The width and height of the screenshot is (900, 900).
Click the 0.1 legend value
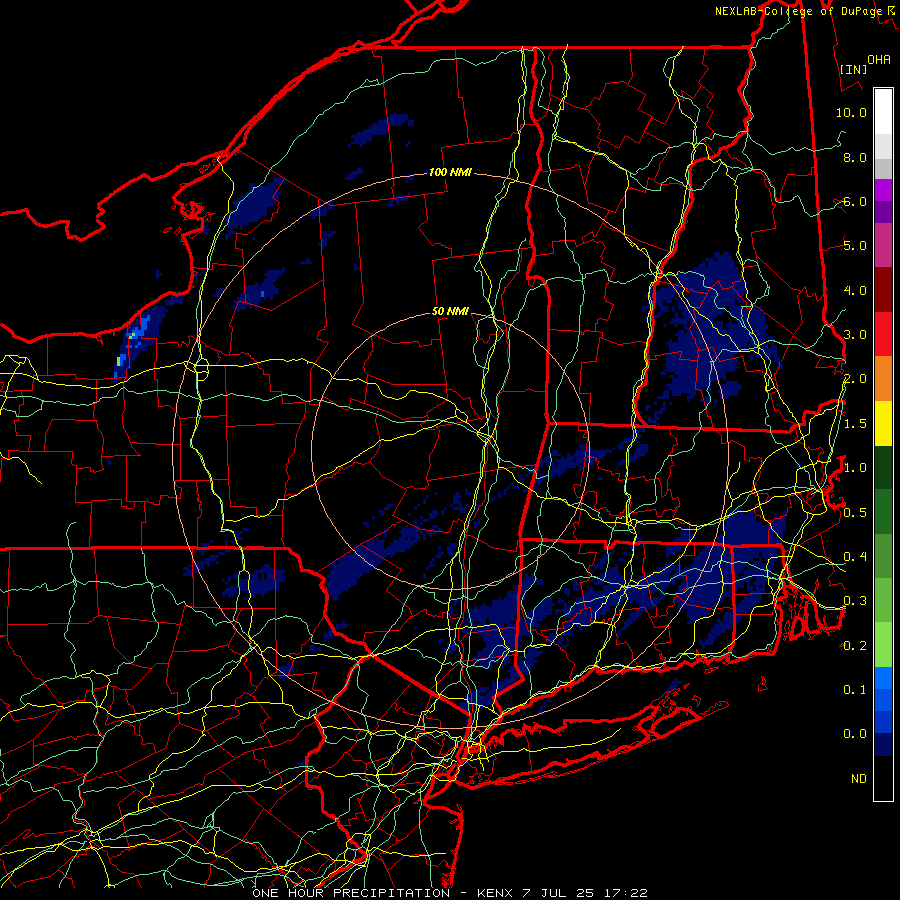tap(855, 689)
